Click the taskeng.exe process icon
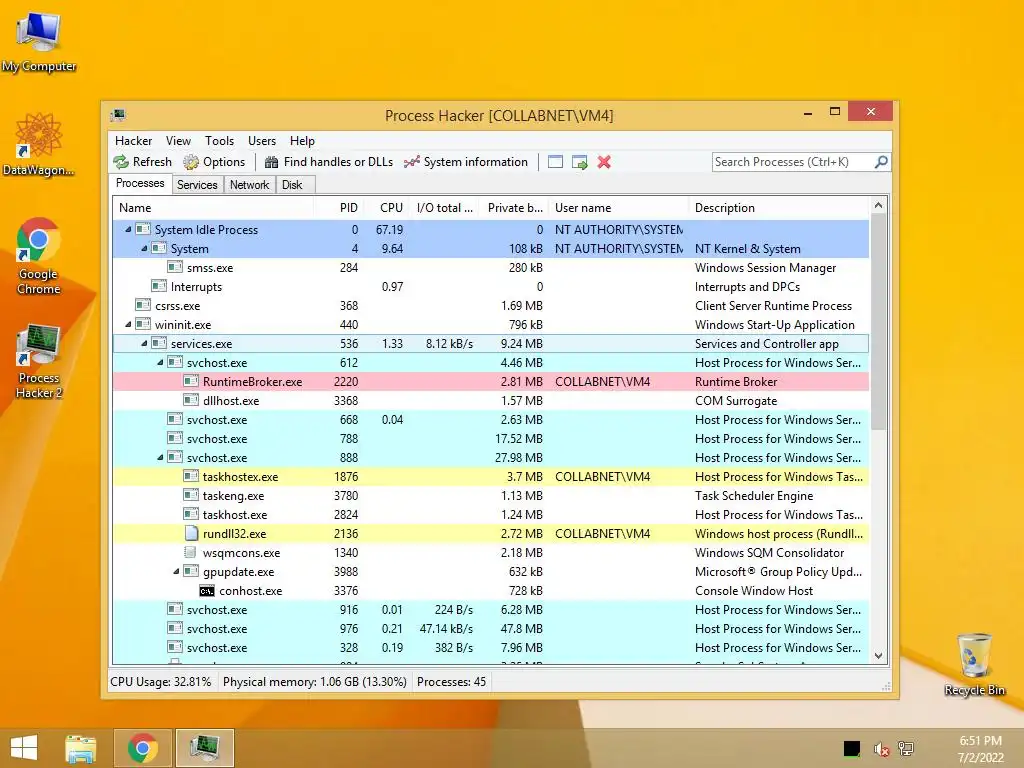The width and height of the screenshot is (1024, 768). pos(191,495)
